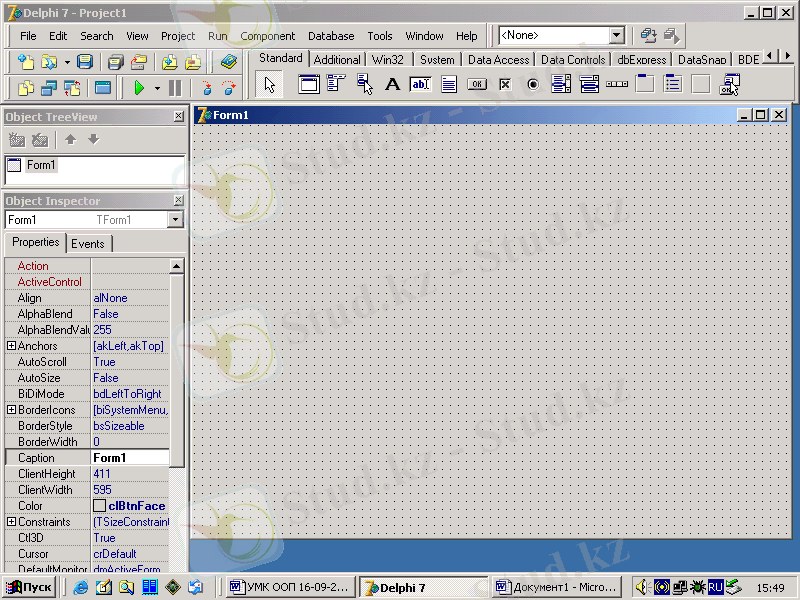Click the green Run button
800x600 pixels.
[139, 88]
